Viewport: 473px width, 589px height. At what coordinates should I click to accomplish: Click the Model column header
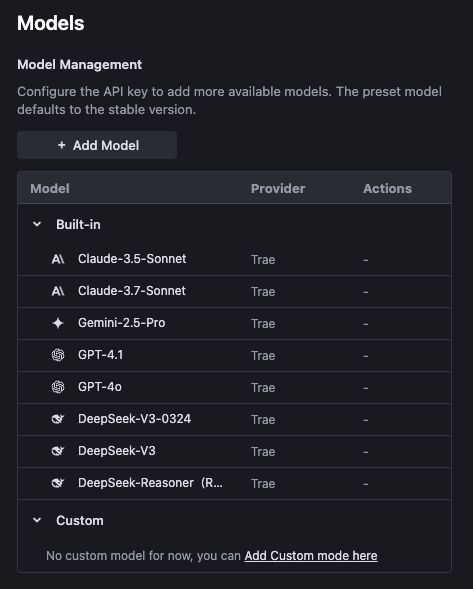click(50, 189)
